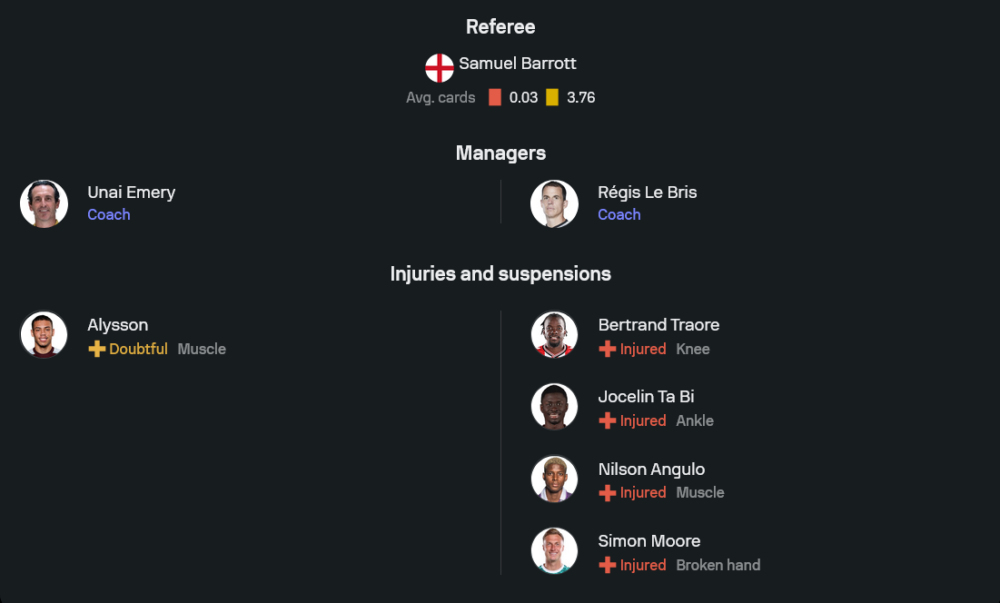Click the Simon Moore player name
Image resolution: width=1000 pixels, height=603 pixels.
(648, 541)
